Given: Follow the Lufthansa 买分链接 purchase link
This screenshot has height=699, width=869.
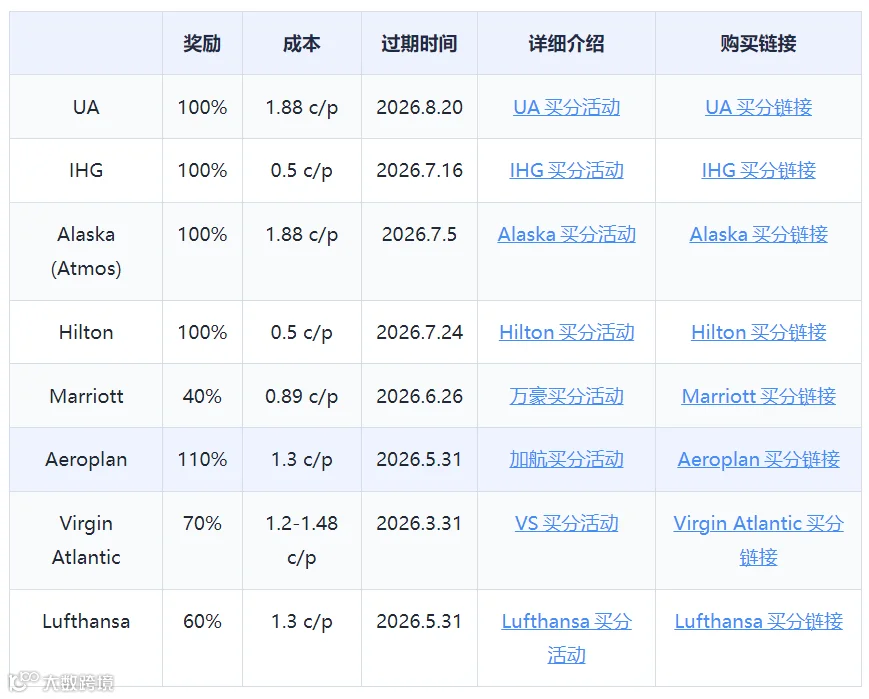Looking at the screenshot, I should (758, 621).
